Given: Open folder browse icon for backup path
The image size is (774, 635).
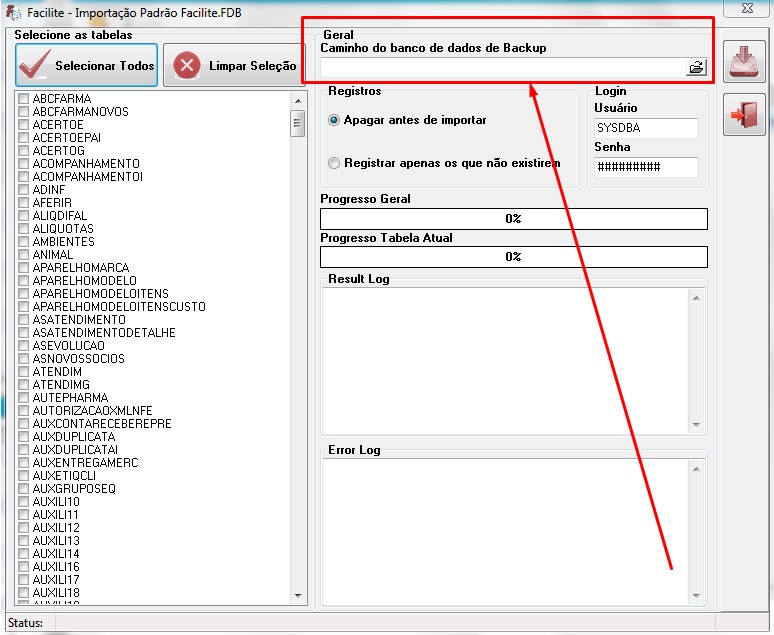Looking at the screenshot, I should click(x=696, y=67).
